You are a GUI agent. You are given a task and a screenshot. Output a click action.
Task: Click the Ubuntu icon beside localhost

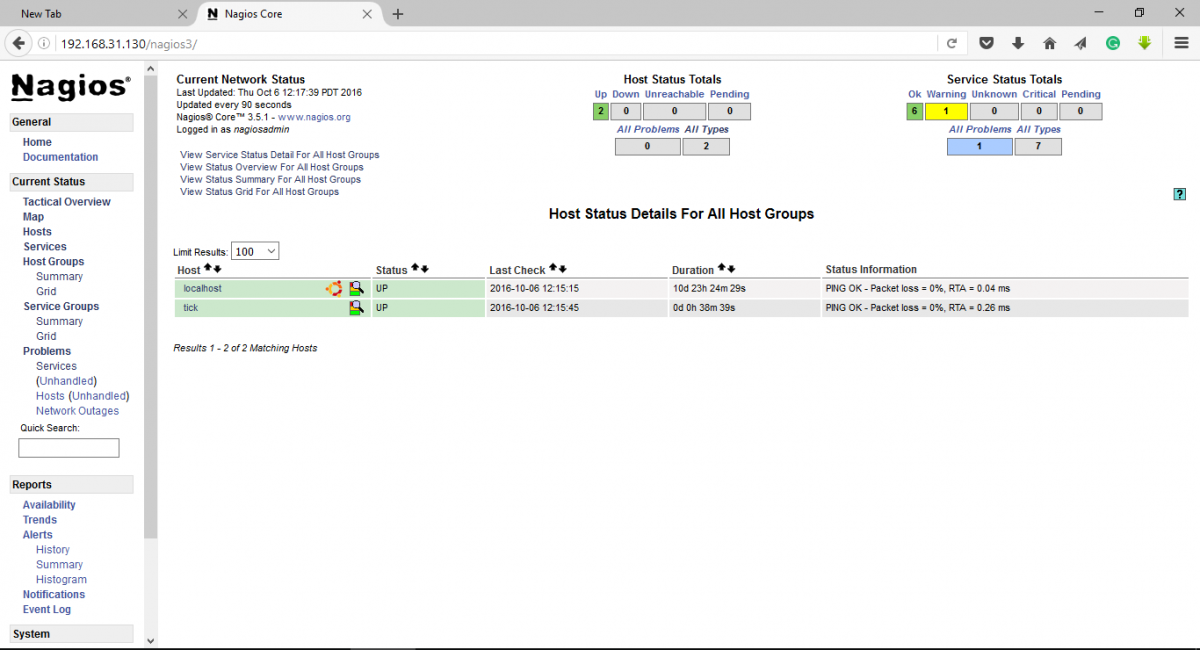tap(334, 288)
